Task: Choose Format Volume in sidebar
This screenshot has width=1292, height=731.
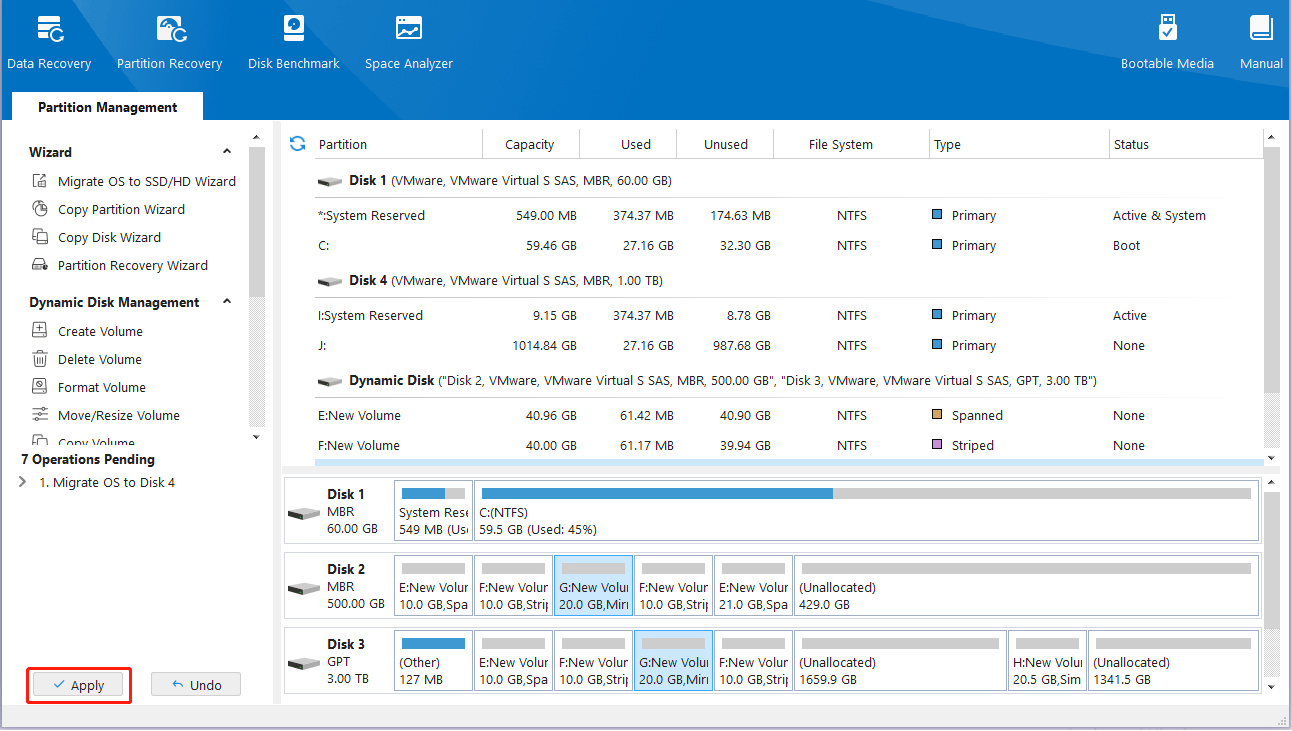Action: pyautogui.click(x=101, y=388)
